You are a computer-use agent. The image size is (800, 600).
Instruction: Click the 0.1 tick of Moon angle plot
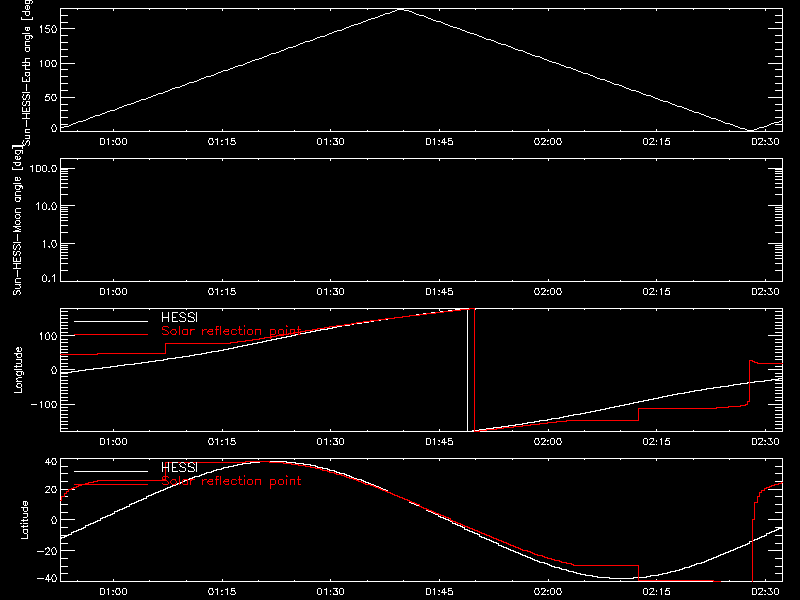click(x=49, y=278)
